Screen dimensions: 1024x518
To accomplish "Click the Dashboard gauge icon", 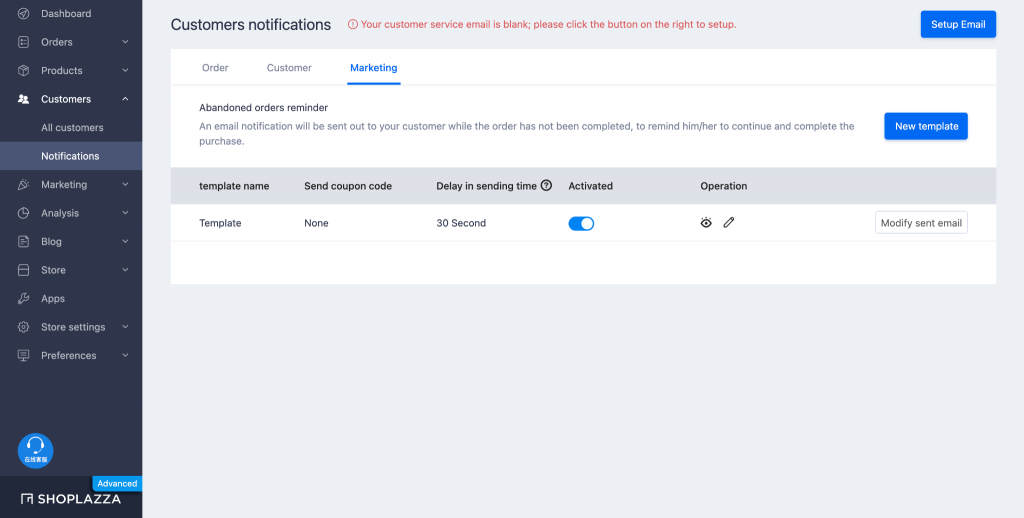I will click(23, 14).
